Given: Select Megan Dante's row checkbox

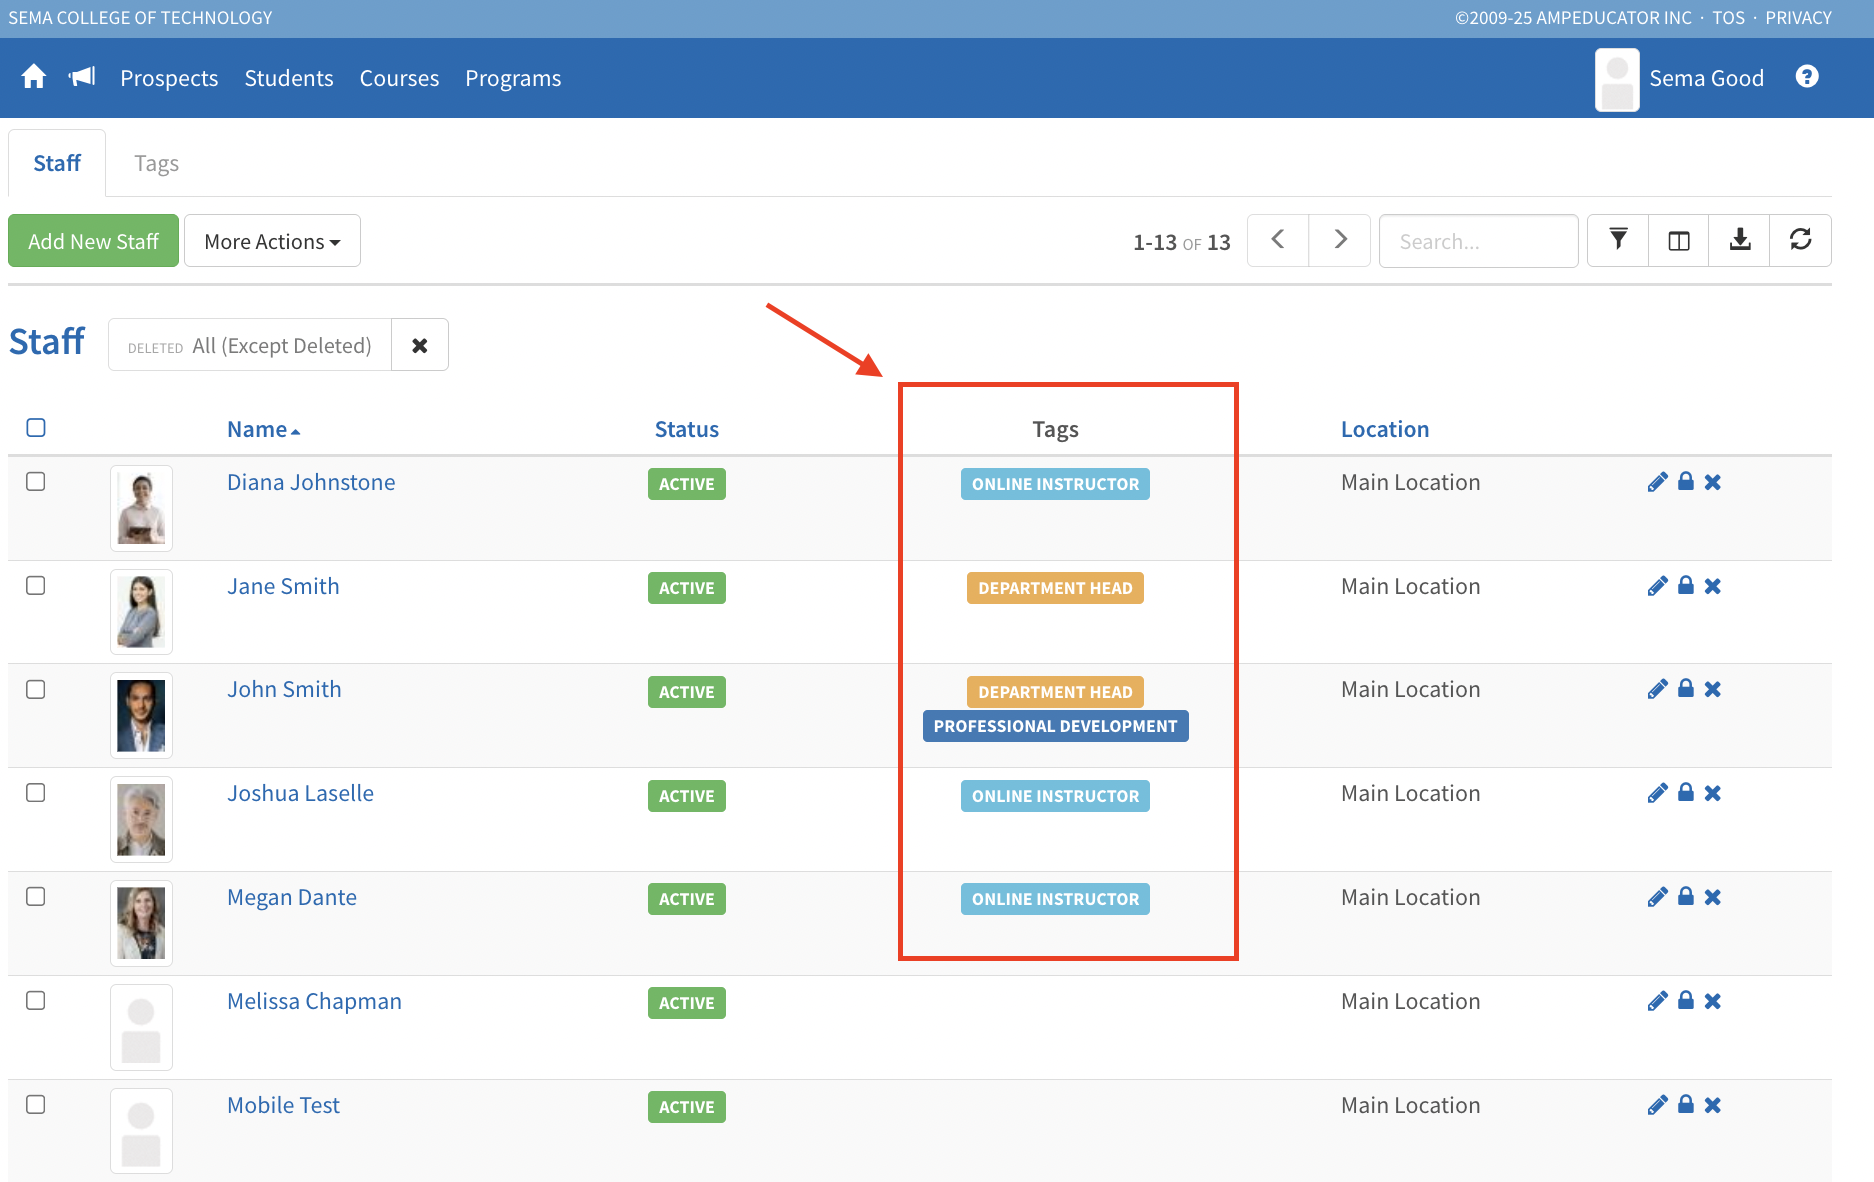Looking at the screenshot, I should (x=36, y=897).
